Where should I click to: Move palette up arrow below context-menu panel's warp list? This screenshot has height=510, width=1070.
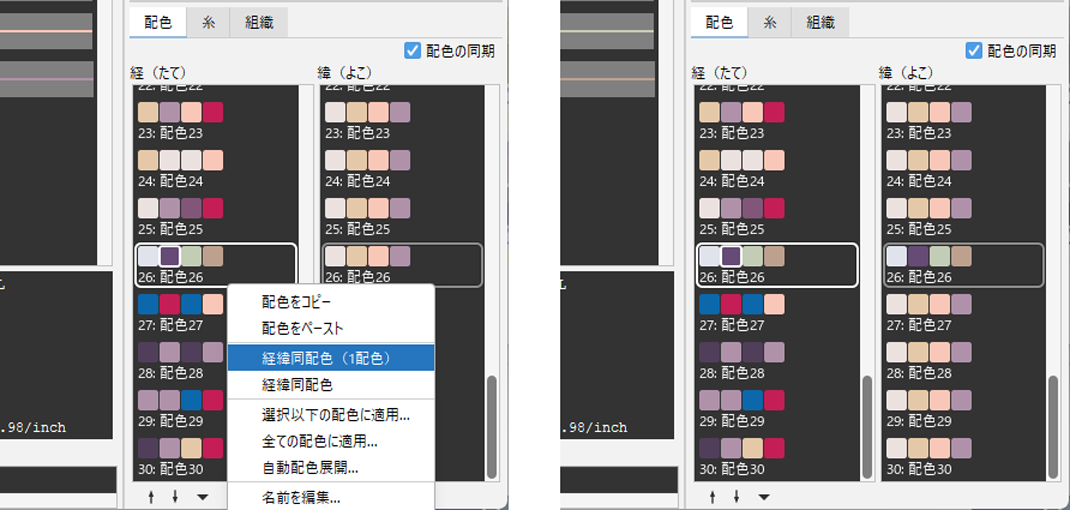point(151,496)
